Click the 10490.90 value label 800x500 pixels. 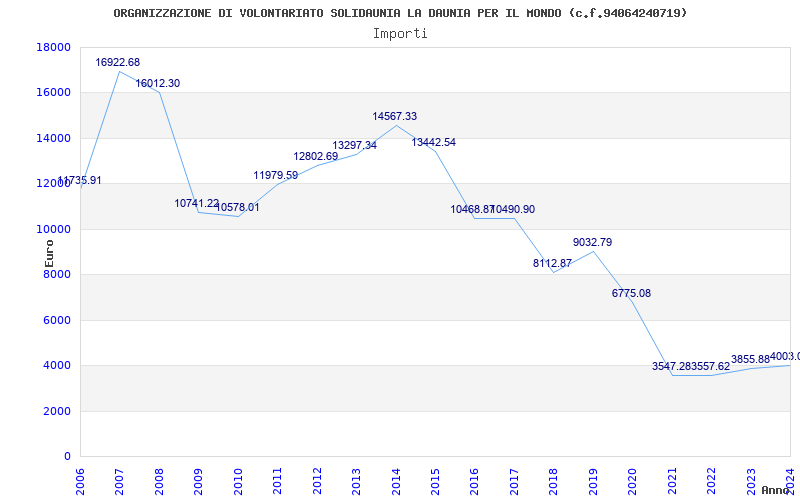[x=513, y=210]
